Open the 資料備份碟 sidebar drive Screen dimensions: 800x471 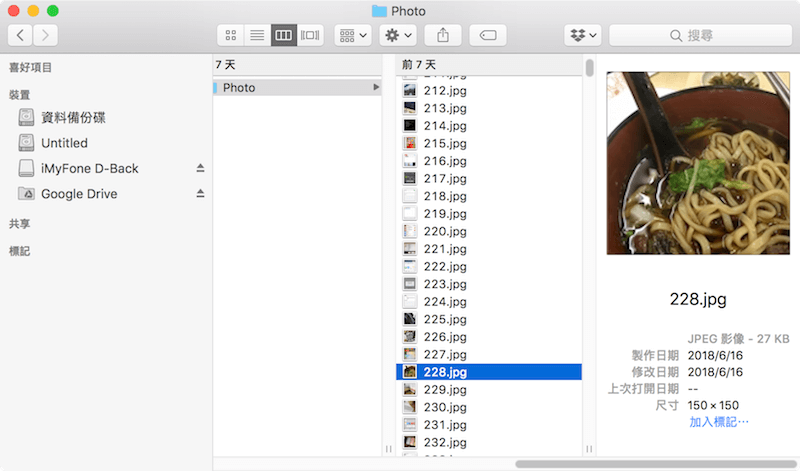pyautogui.click(x=73, y=117)
